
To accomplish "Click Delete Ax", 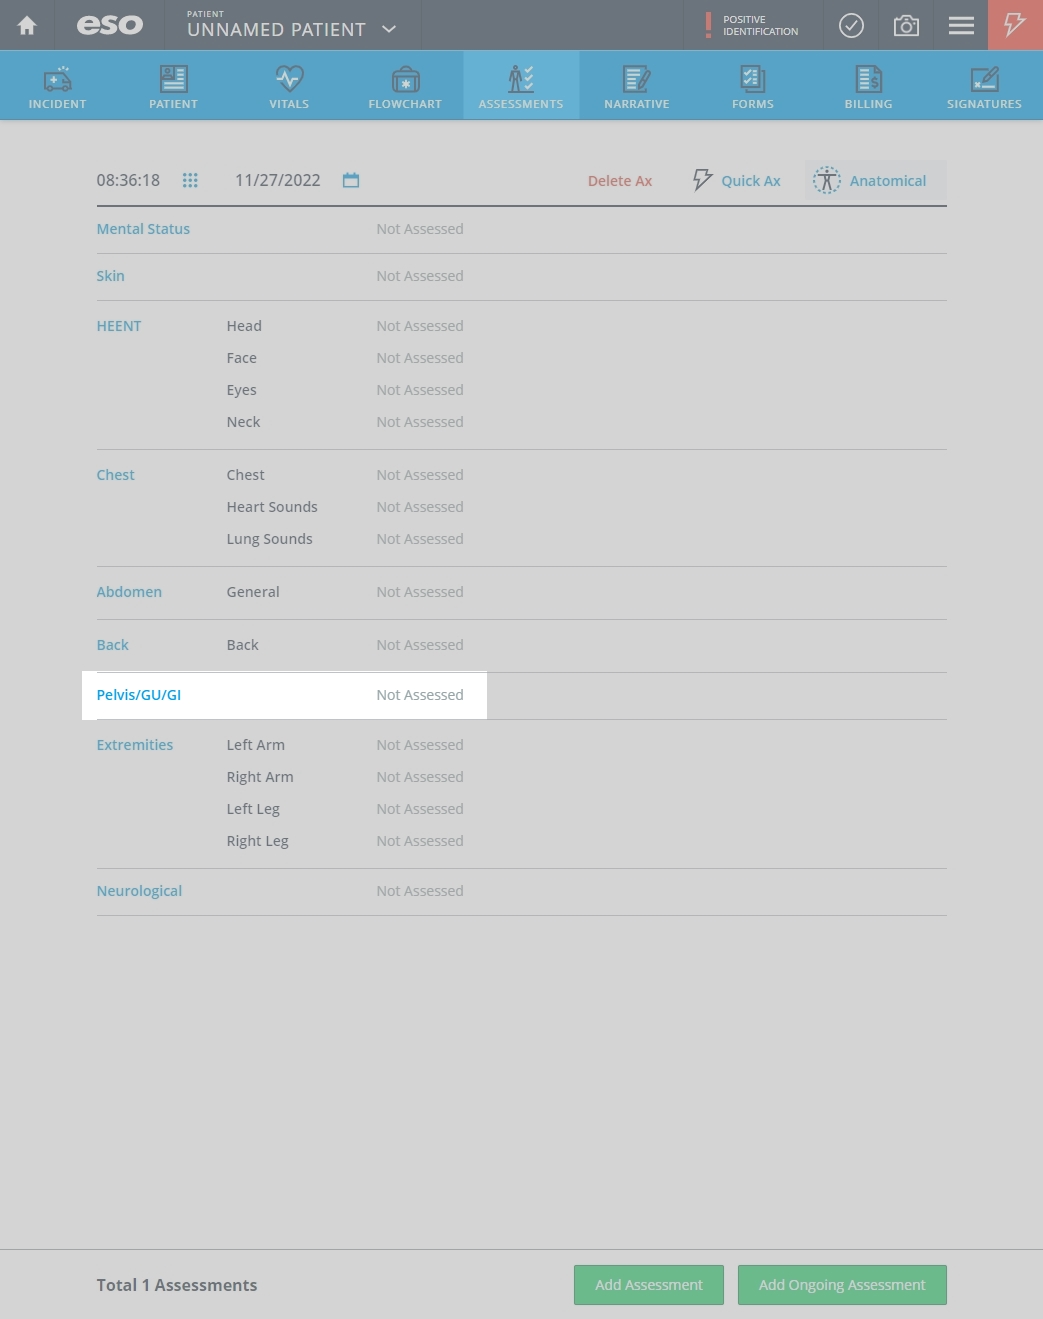I will click(x=620, y=181).
